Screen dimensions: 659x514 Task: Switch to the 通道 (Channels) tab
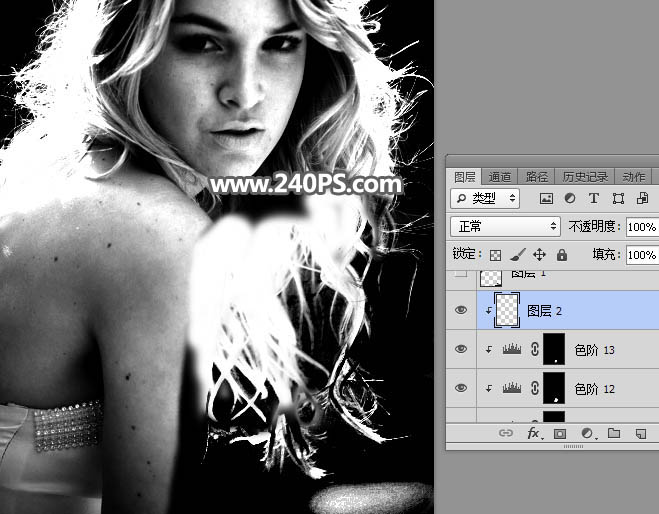500,177
